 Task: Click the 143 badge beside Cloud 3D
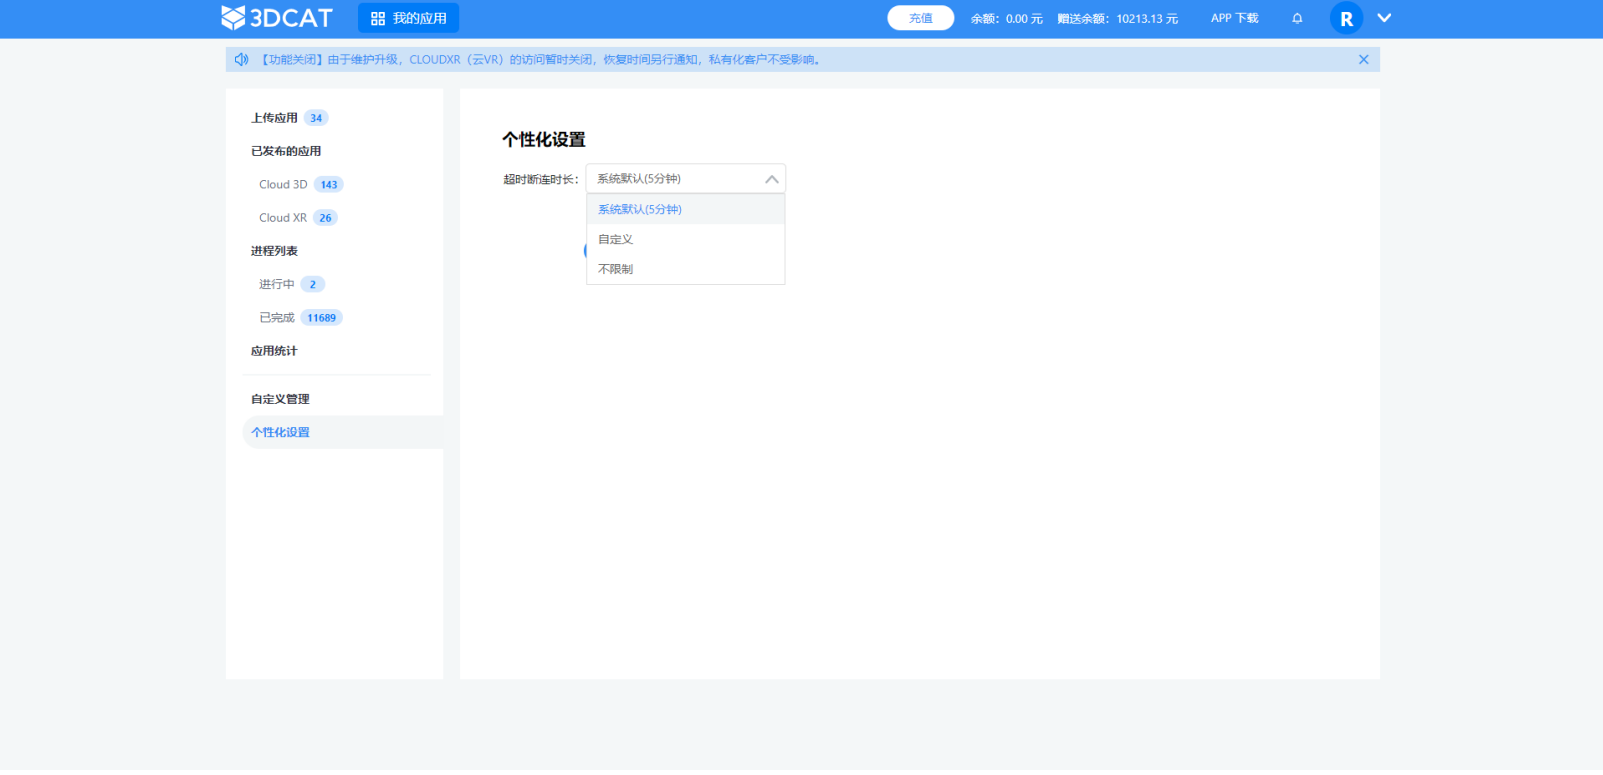(329, 184)
